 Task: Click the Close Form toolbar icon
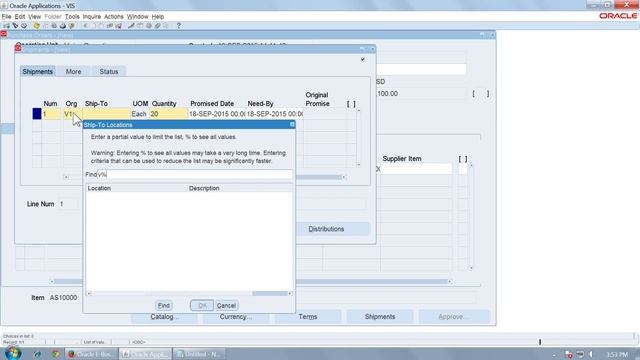72,26
